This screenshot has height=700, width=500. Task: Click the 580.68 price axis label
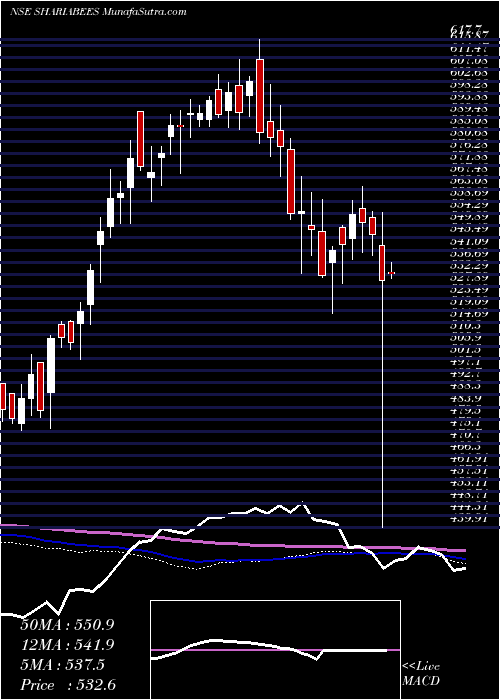pyautogui.click(x=468, y=133)
